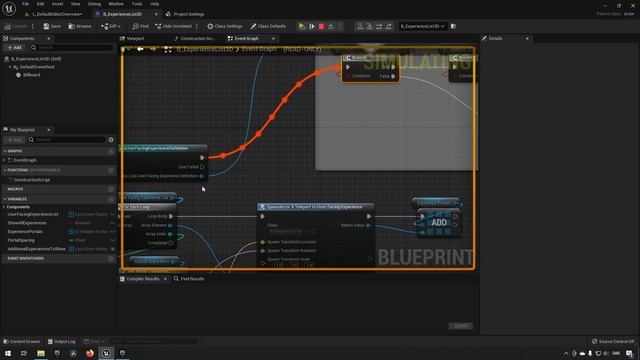Viewport: 640px width, 360px height.
Task: Collapse the GRAPHS section
Action: pos(5,151)
